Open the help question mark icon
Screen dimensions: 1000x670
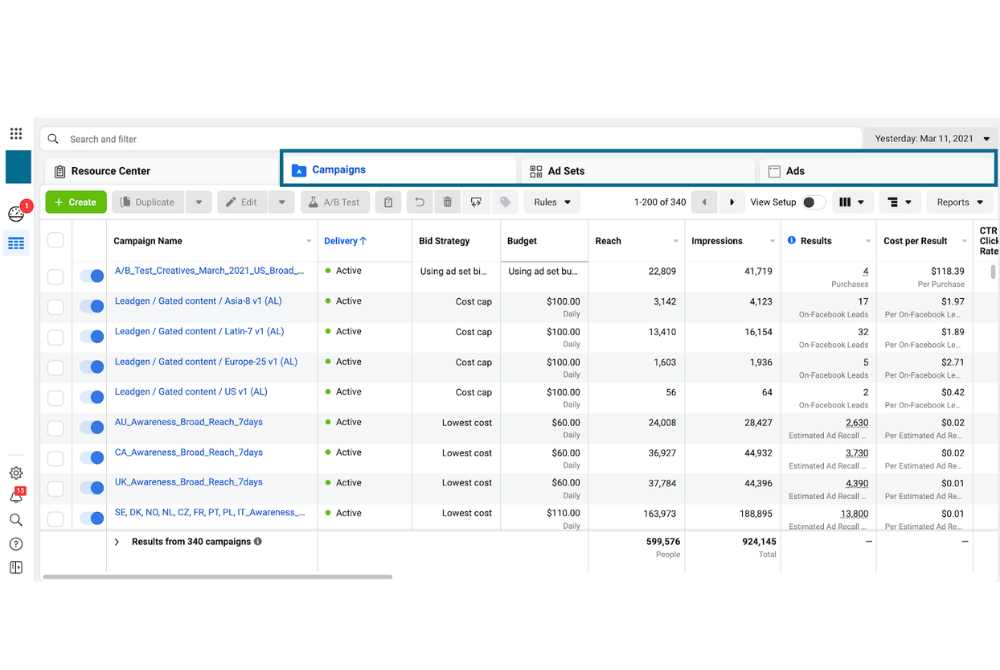coord(16,544)
